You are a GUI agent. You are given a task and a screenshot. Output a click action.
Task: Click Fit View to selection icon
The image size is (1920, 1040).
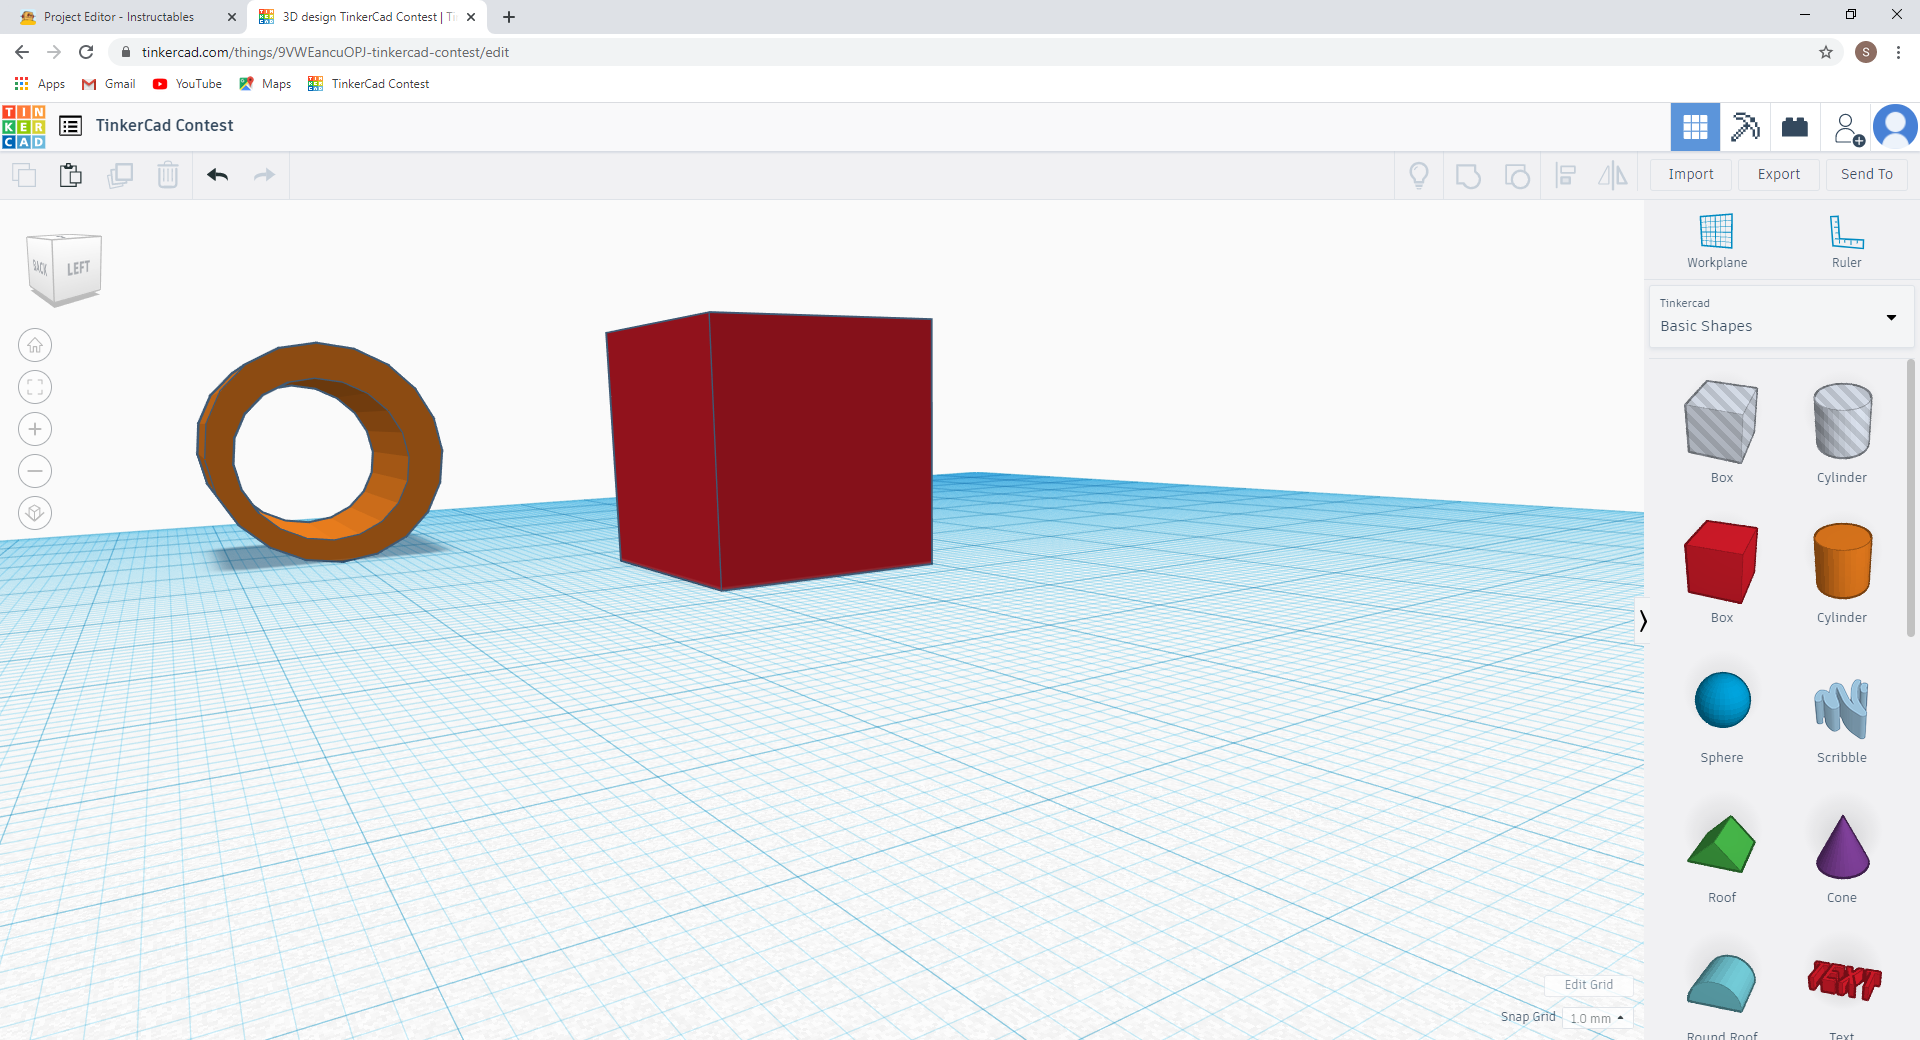[x=34, y=387]
